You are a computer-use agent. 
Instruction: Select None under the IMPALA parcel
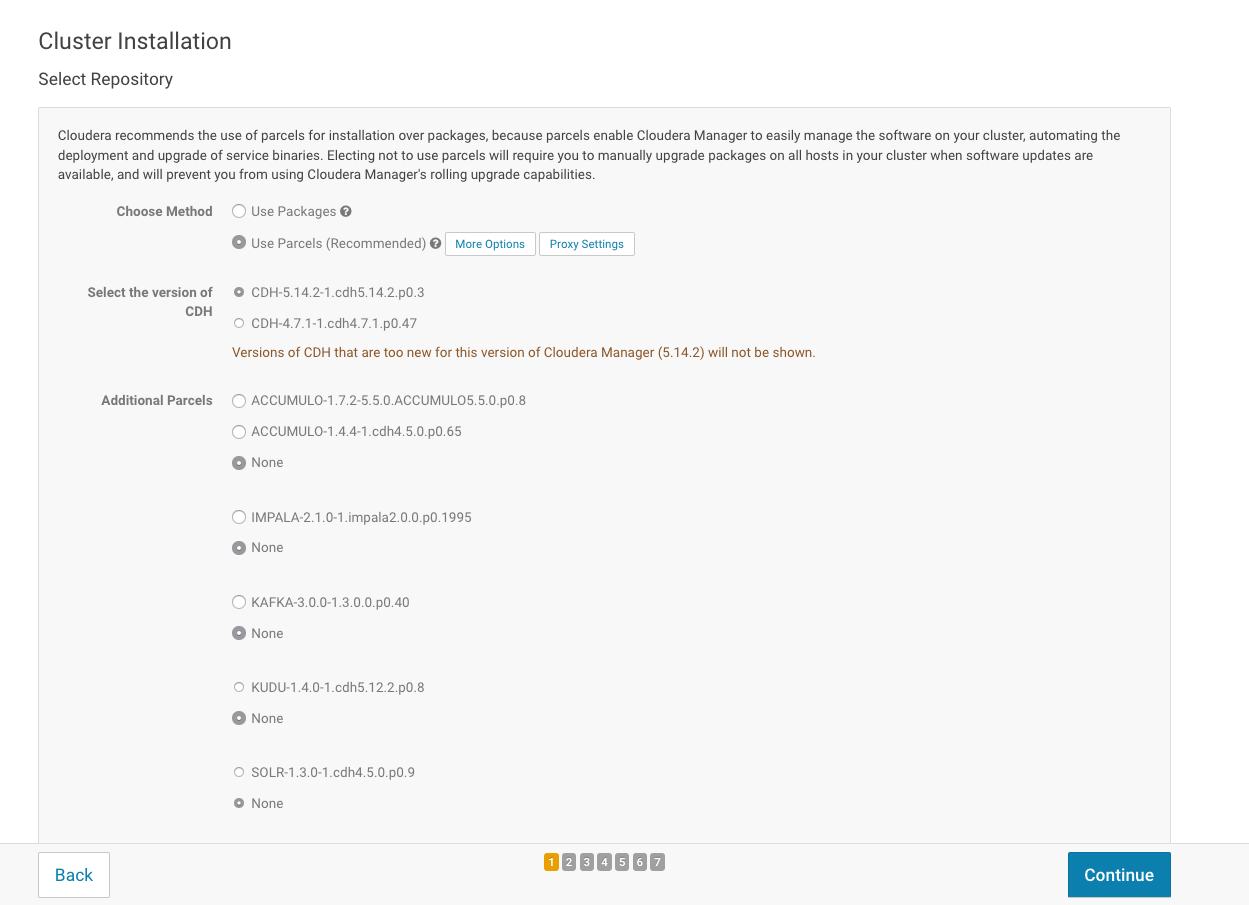[239, 548]
